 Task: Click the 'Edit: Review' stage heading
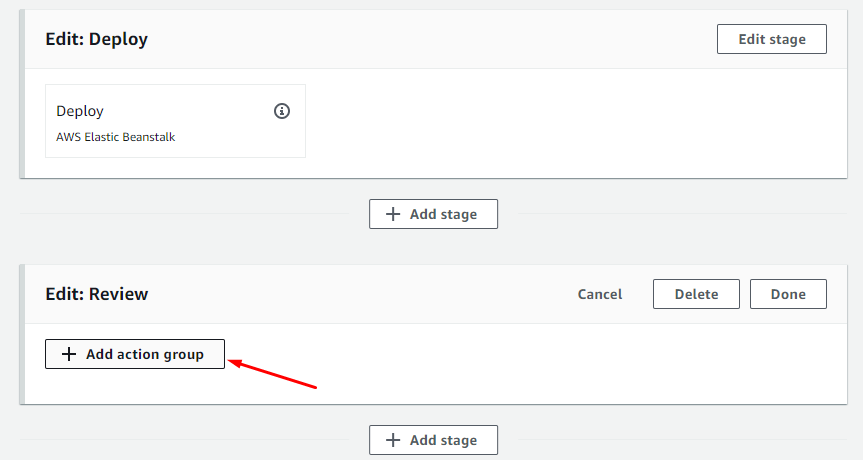97,294
